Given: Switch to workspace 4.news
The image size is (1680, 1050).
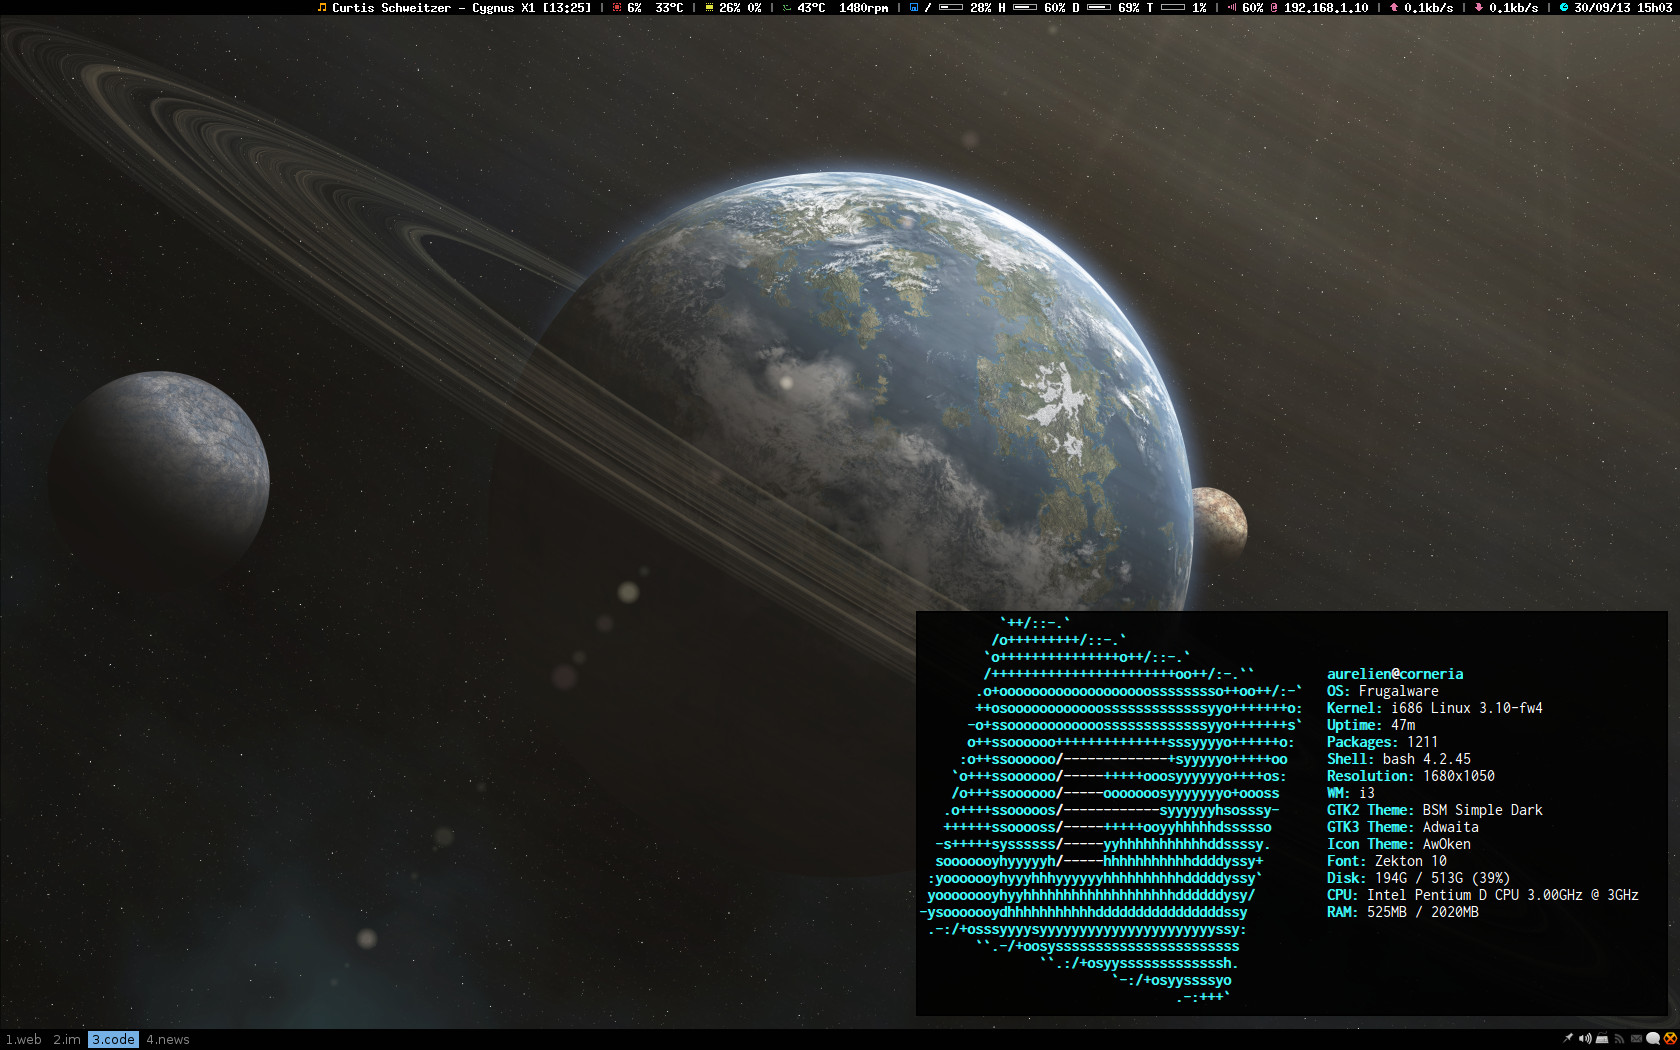Looking at the screenshot, I should click(x=168, y=1040).
